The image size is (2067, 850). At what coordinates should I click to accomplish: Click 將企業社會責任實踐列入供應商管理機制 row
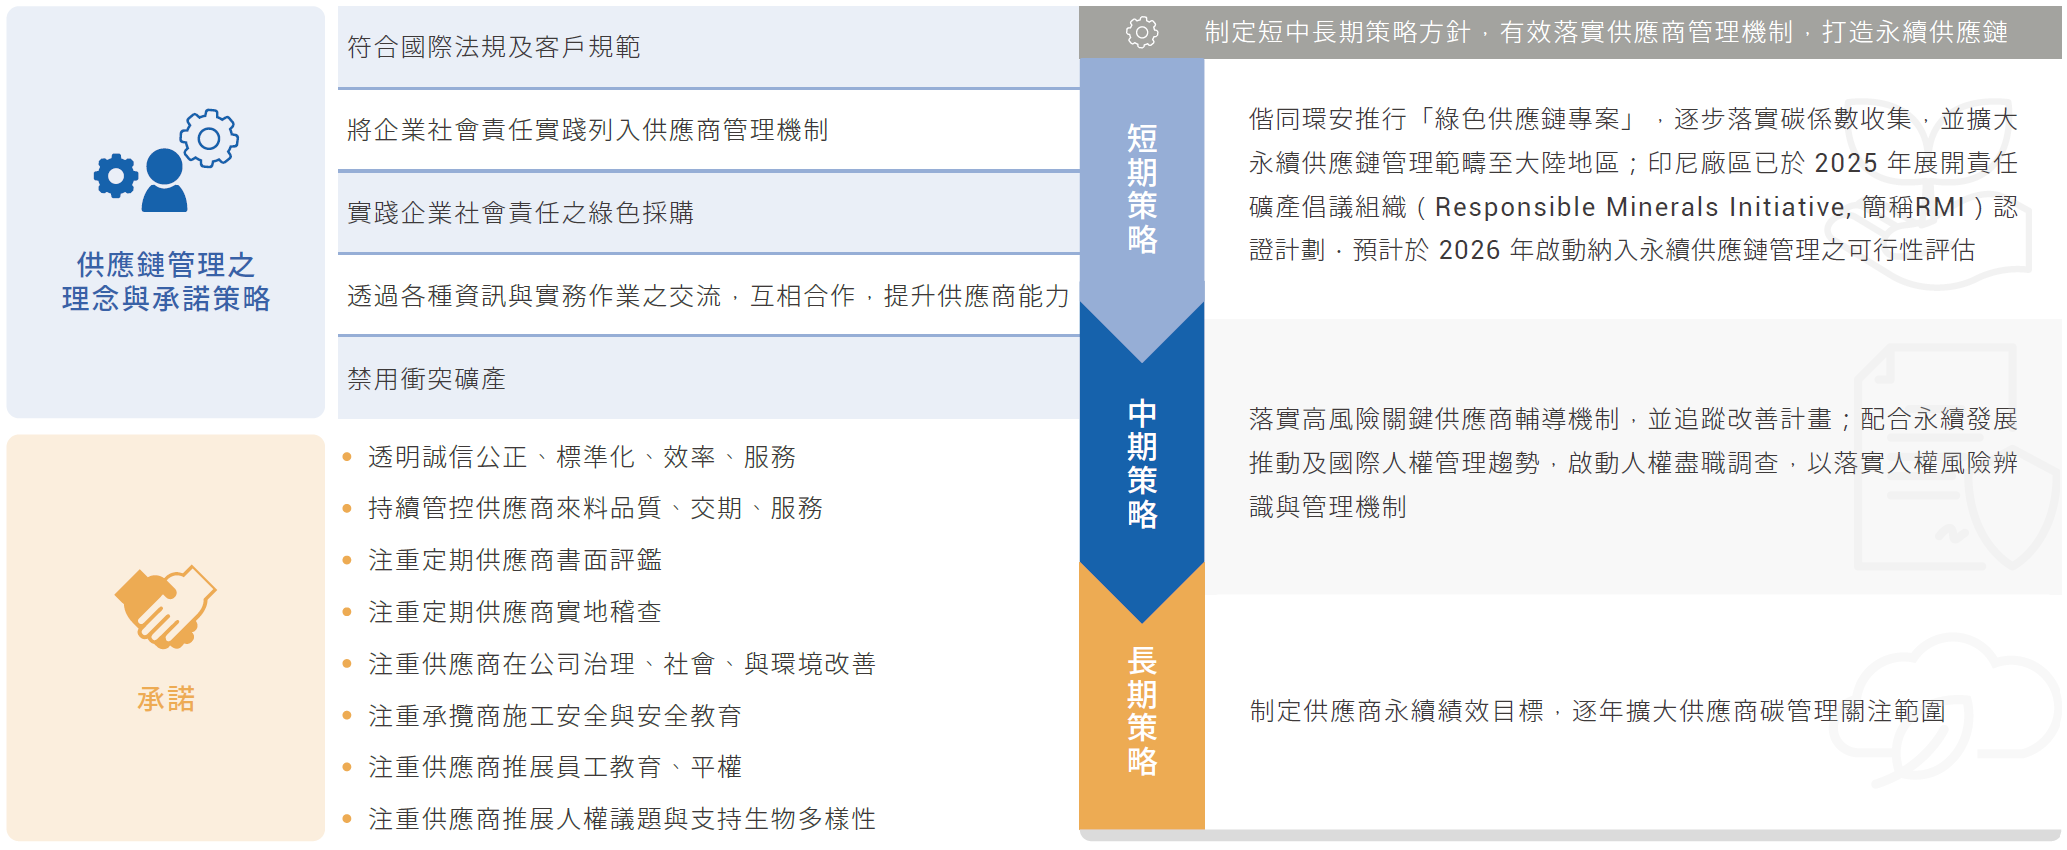(709, 130)
